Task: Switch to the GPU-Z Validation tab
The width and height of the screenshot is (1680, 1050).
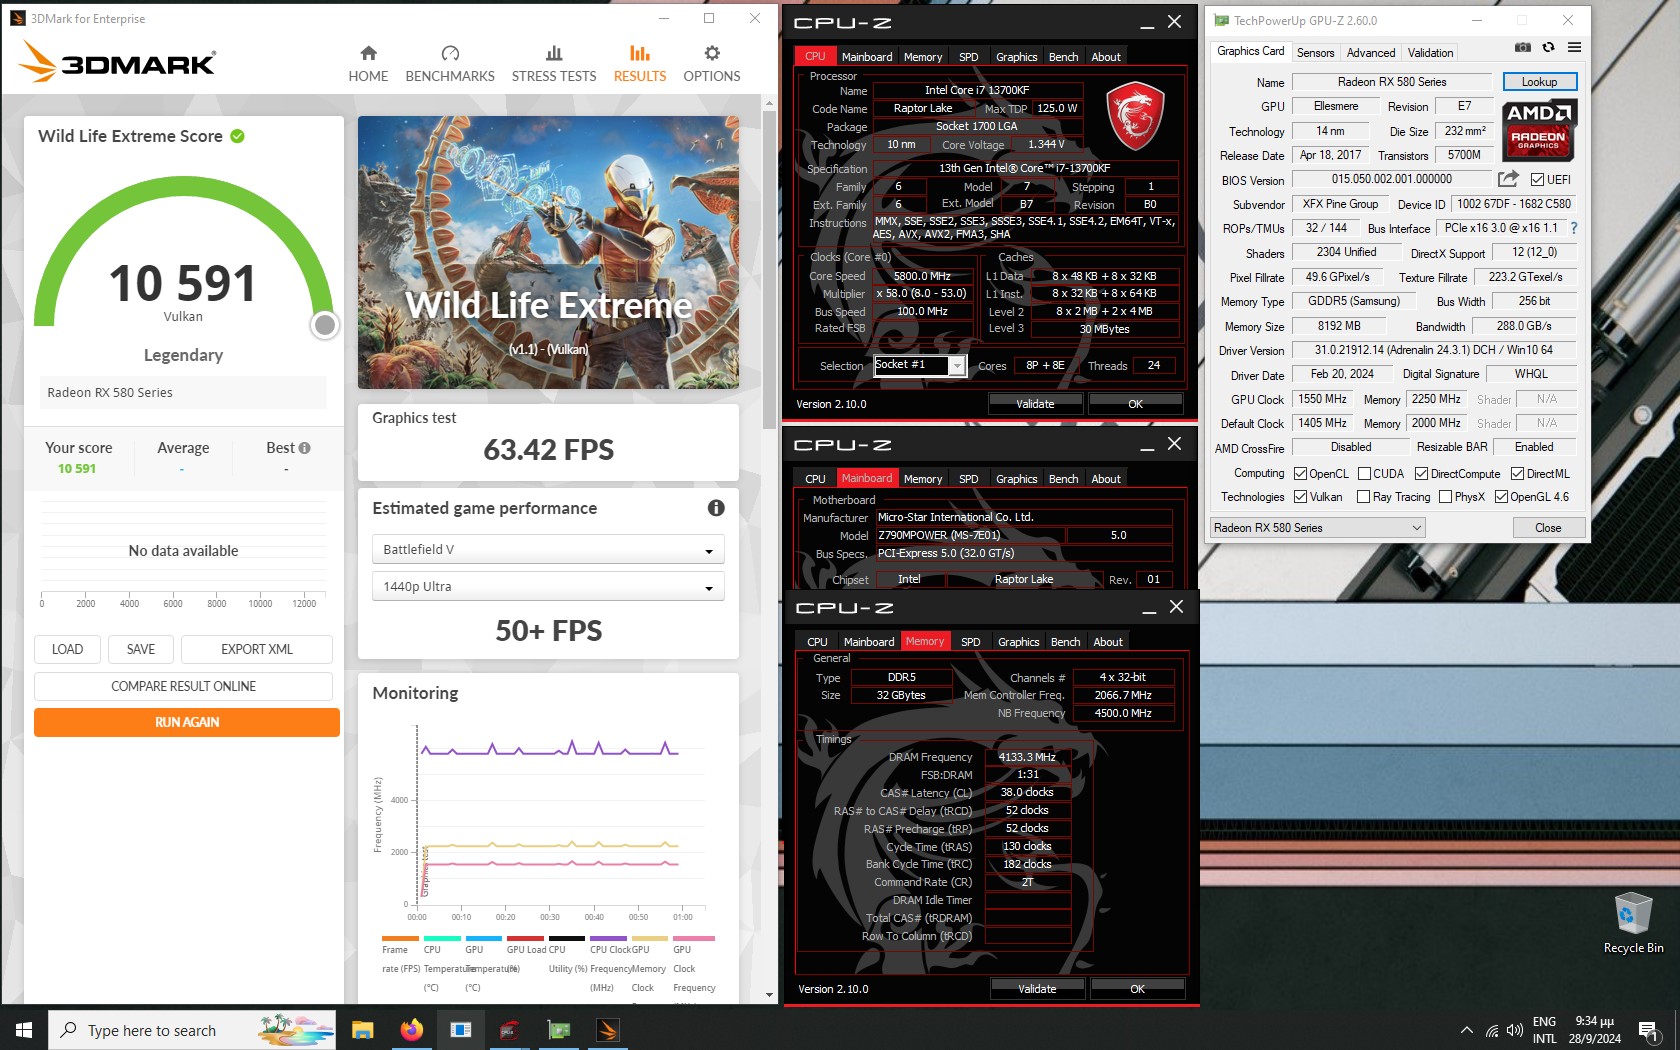Action: (1430, 53)
